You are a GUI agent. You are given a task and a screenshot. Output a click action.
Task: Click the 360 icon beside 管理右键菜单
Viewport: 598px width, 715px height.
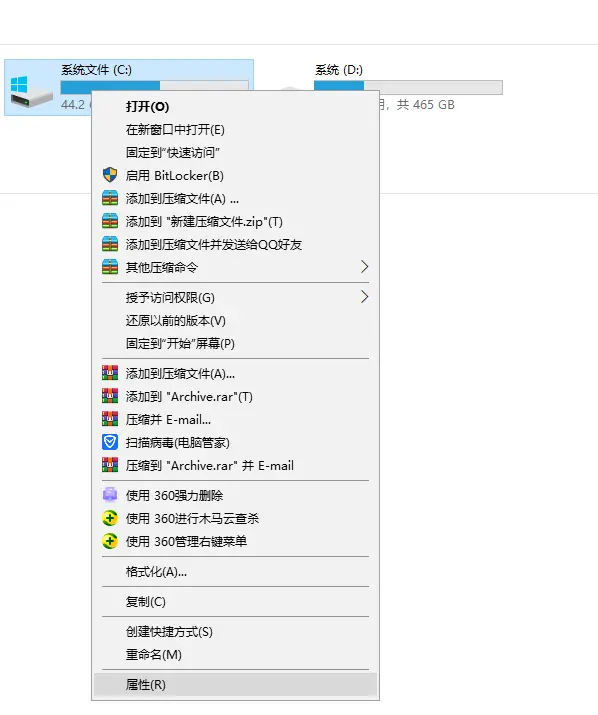coord(110,541)
